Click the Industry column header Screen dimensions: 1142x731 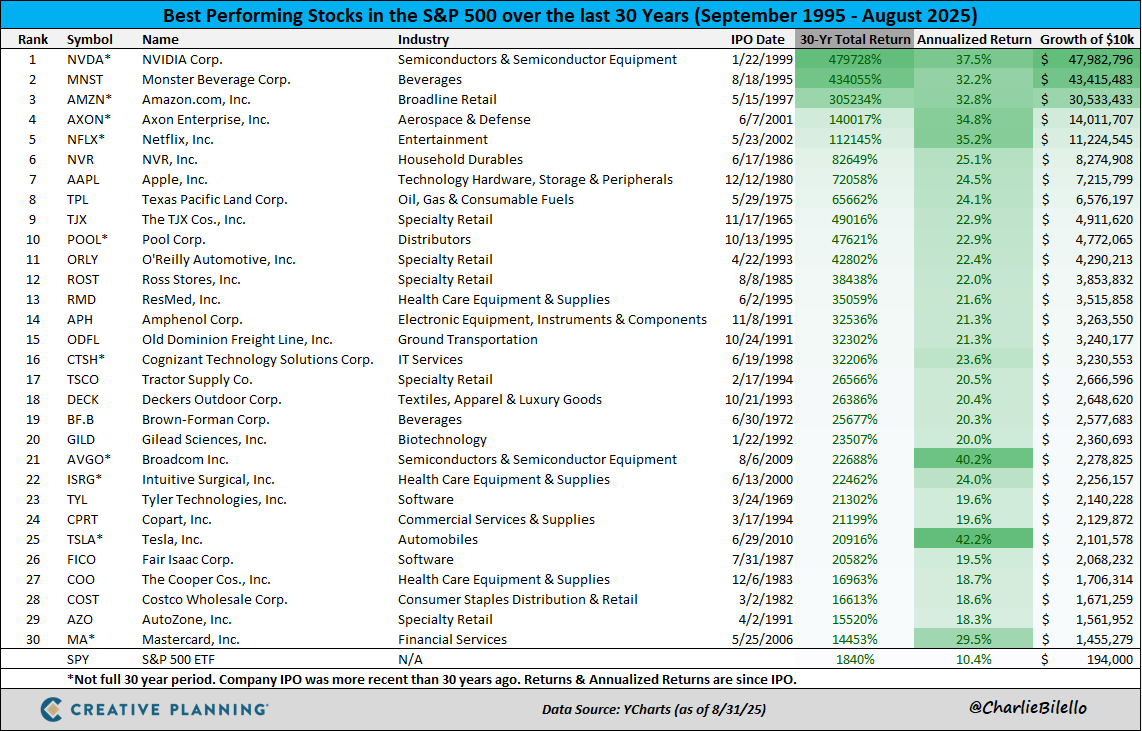point(423,40)
